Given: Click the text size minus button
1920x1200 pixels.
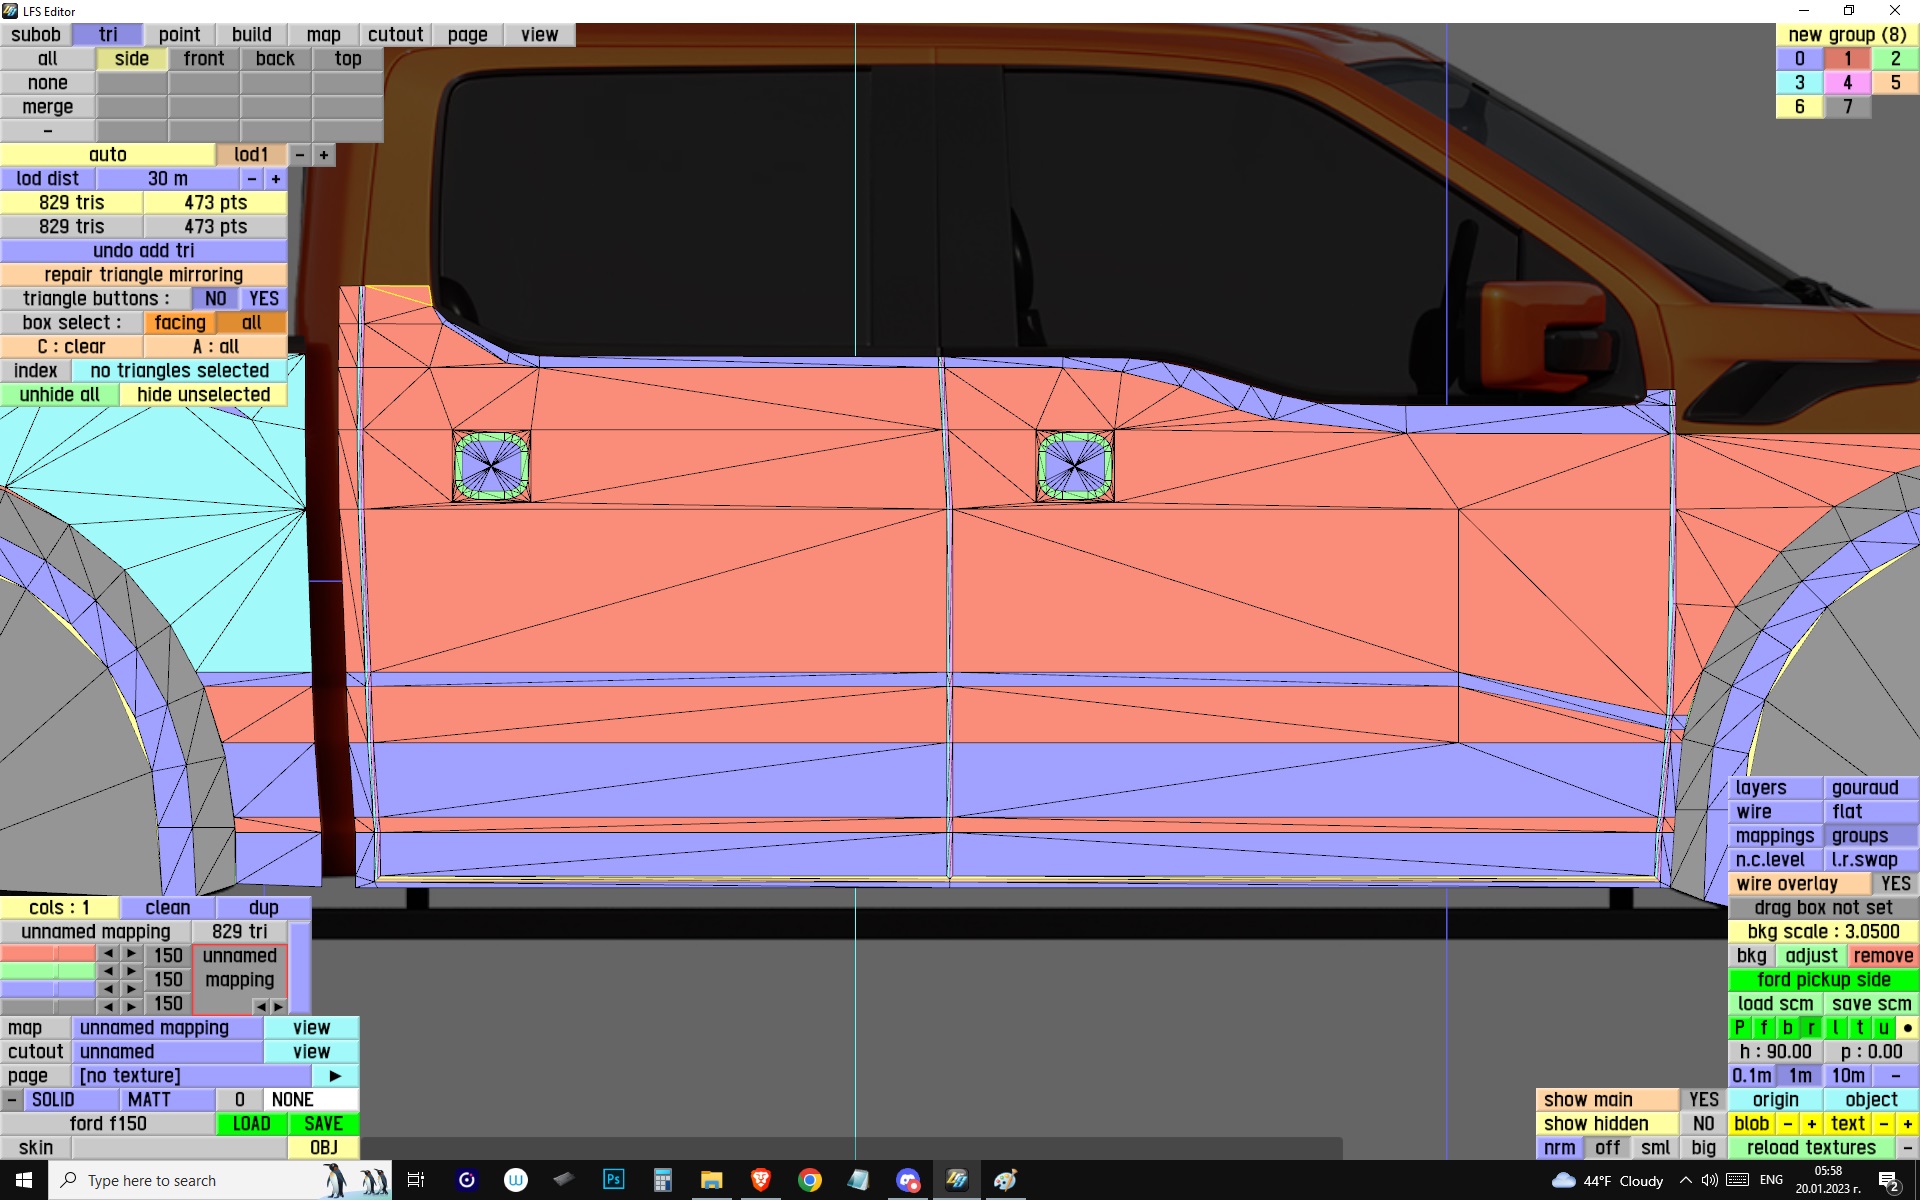Looking at the screenshot, I should 1884,1124.
